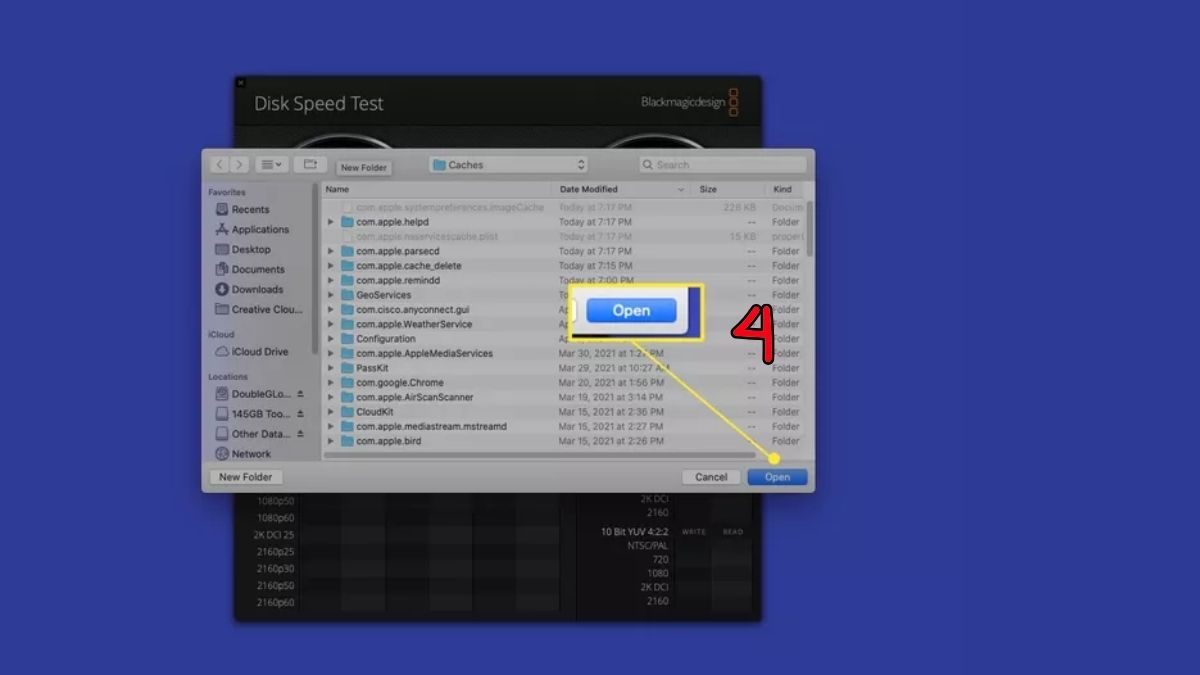Select the DoubleGlo... volume in Locations
This screenshot has height=675, width=1200.
[254, 394]
